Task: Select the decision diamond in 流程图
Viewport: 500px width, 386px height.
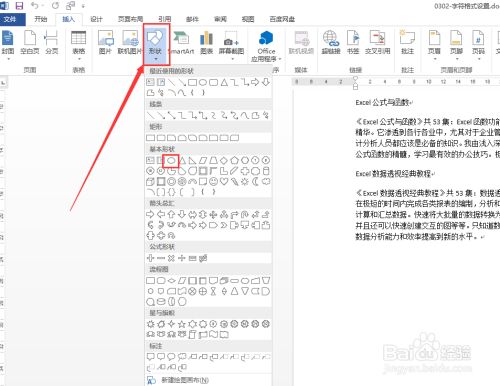Action: tap(171, 281)
